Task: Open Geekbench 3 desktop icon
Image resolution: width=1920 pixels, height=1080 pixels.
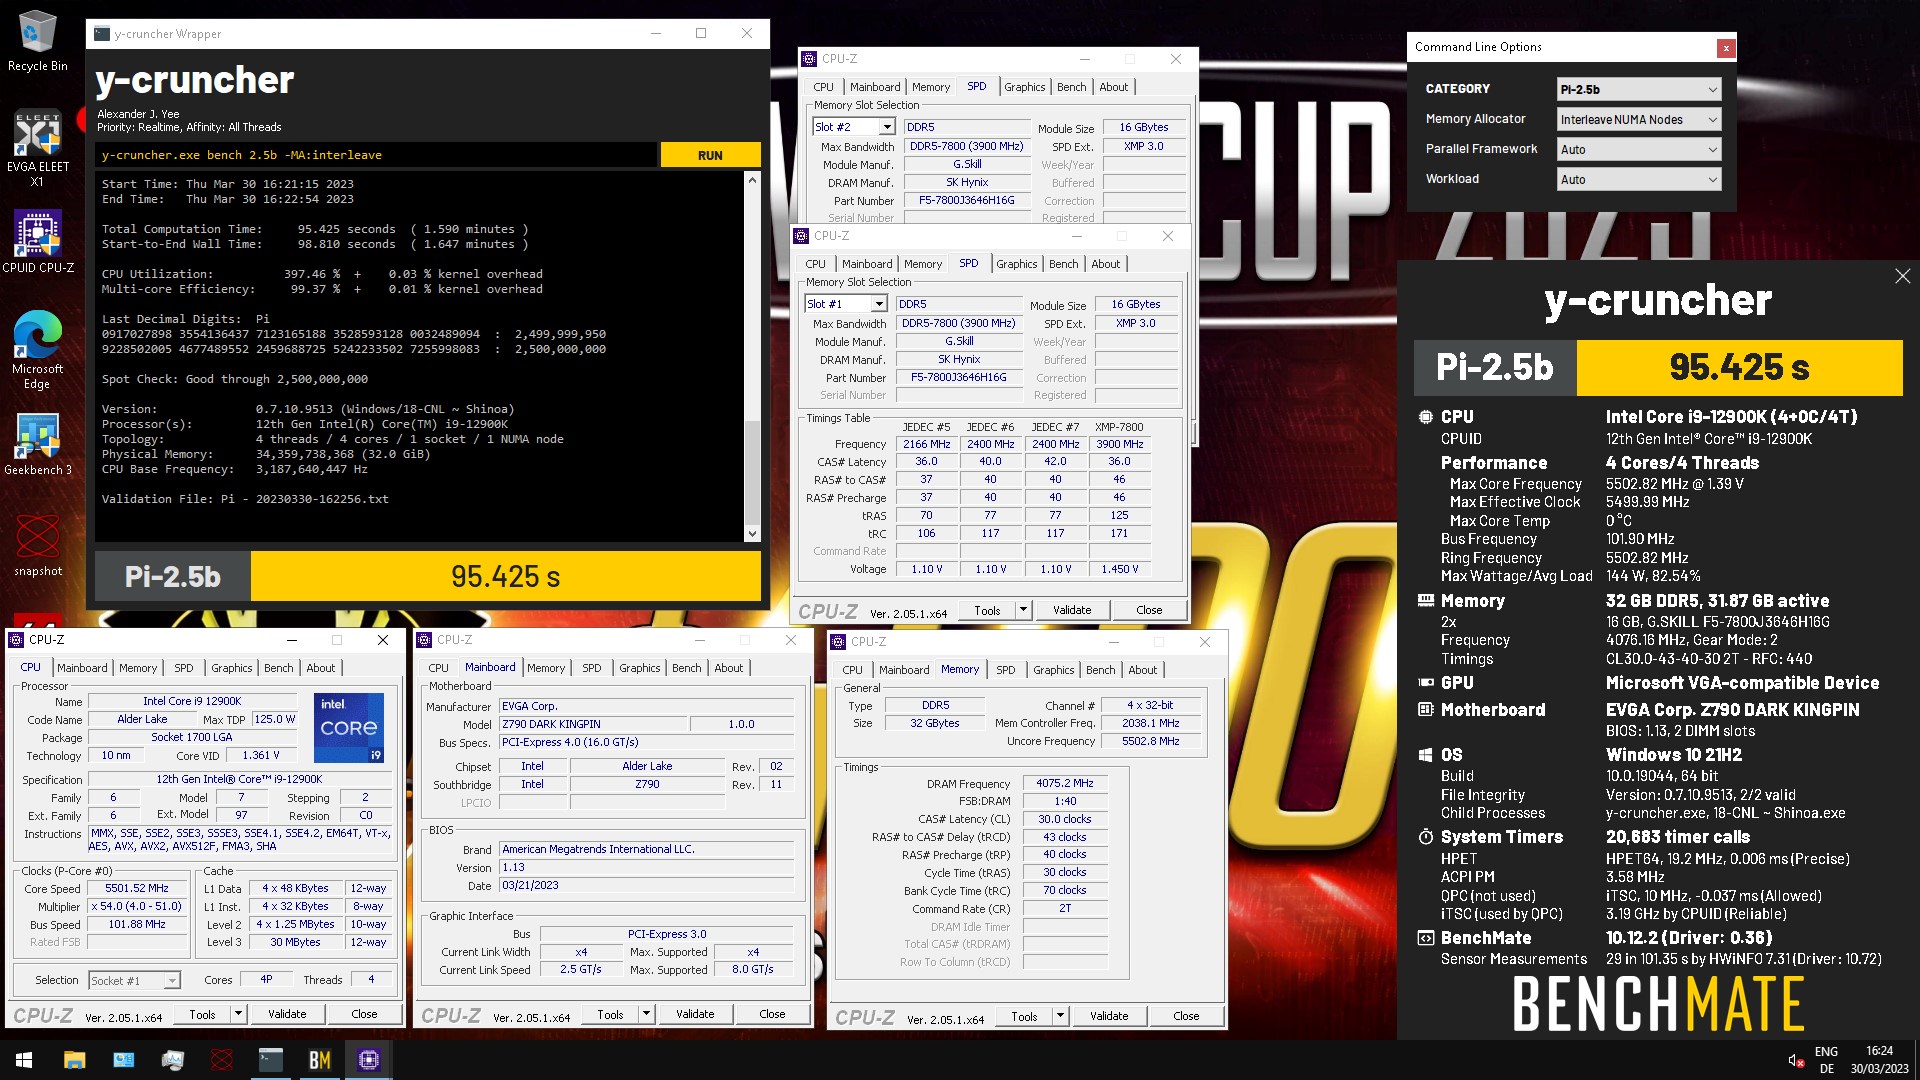Action: point(37,443)
